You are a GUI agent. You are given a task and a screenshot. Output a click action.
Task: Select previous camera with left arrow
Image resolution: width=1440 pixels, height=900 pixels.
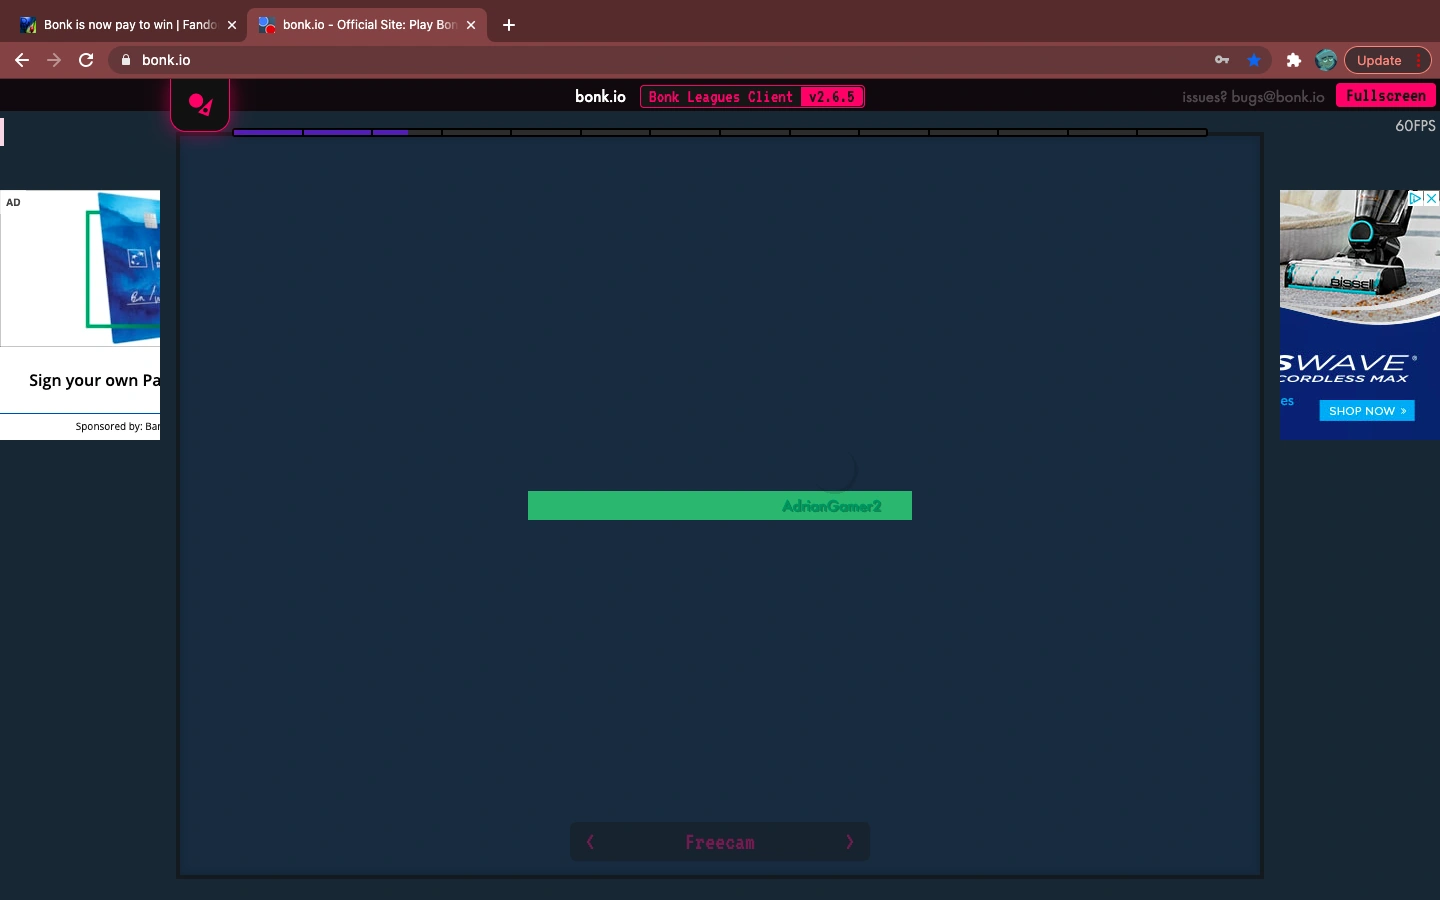[590, 842]
